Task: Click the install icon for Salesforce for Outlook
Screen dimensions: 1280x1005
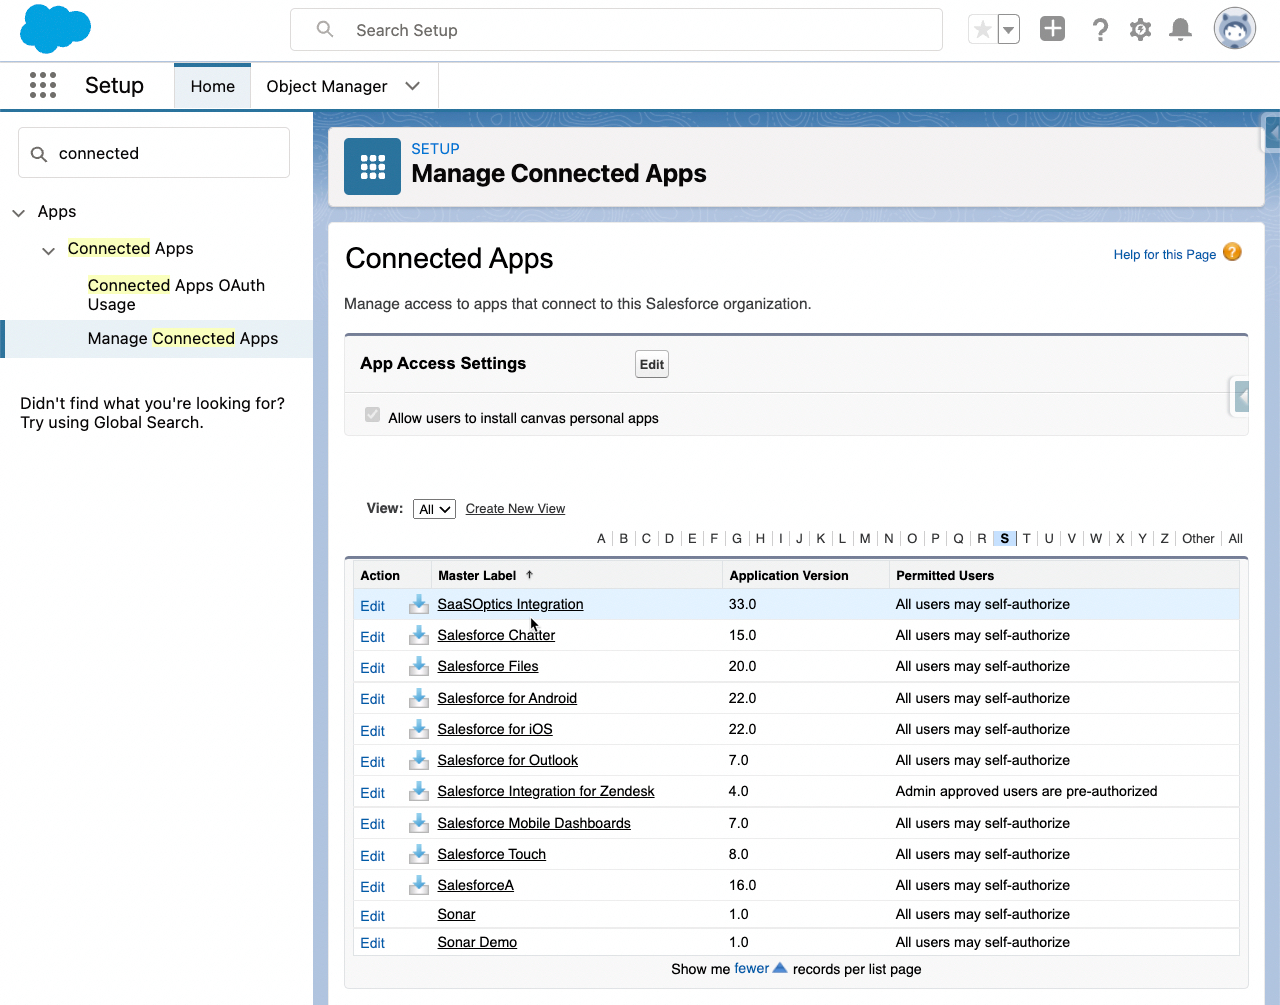Action: click(x=419, y=760)
